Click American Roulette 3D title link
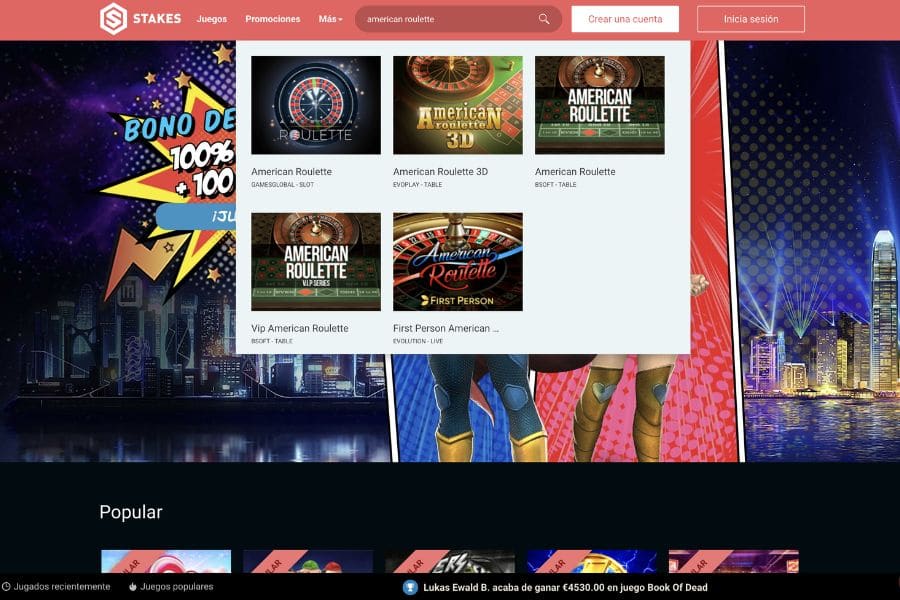 pos(440,172)
